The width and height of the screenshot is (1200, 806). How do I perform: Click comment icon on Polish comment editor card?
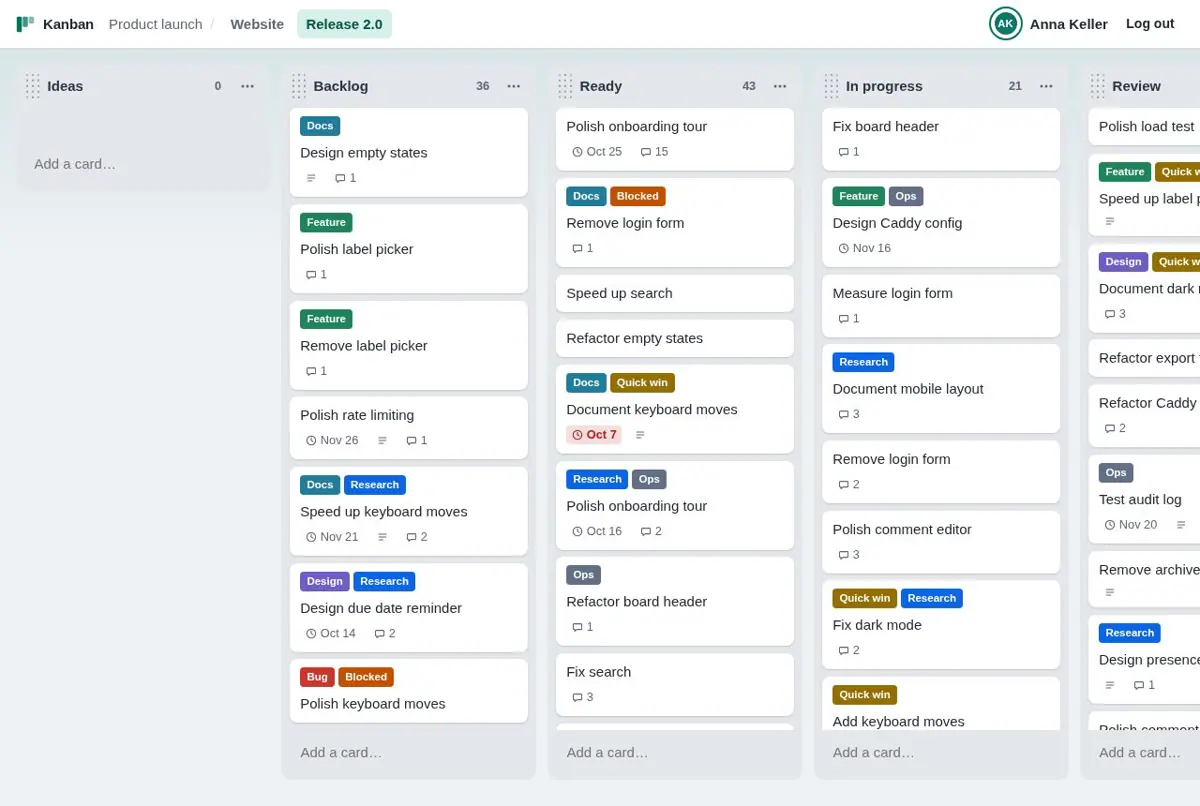[x=843, y=555]
